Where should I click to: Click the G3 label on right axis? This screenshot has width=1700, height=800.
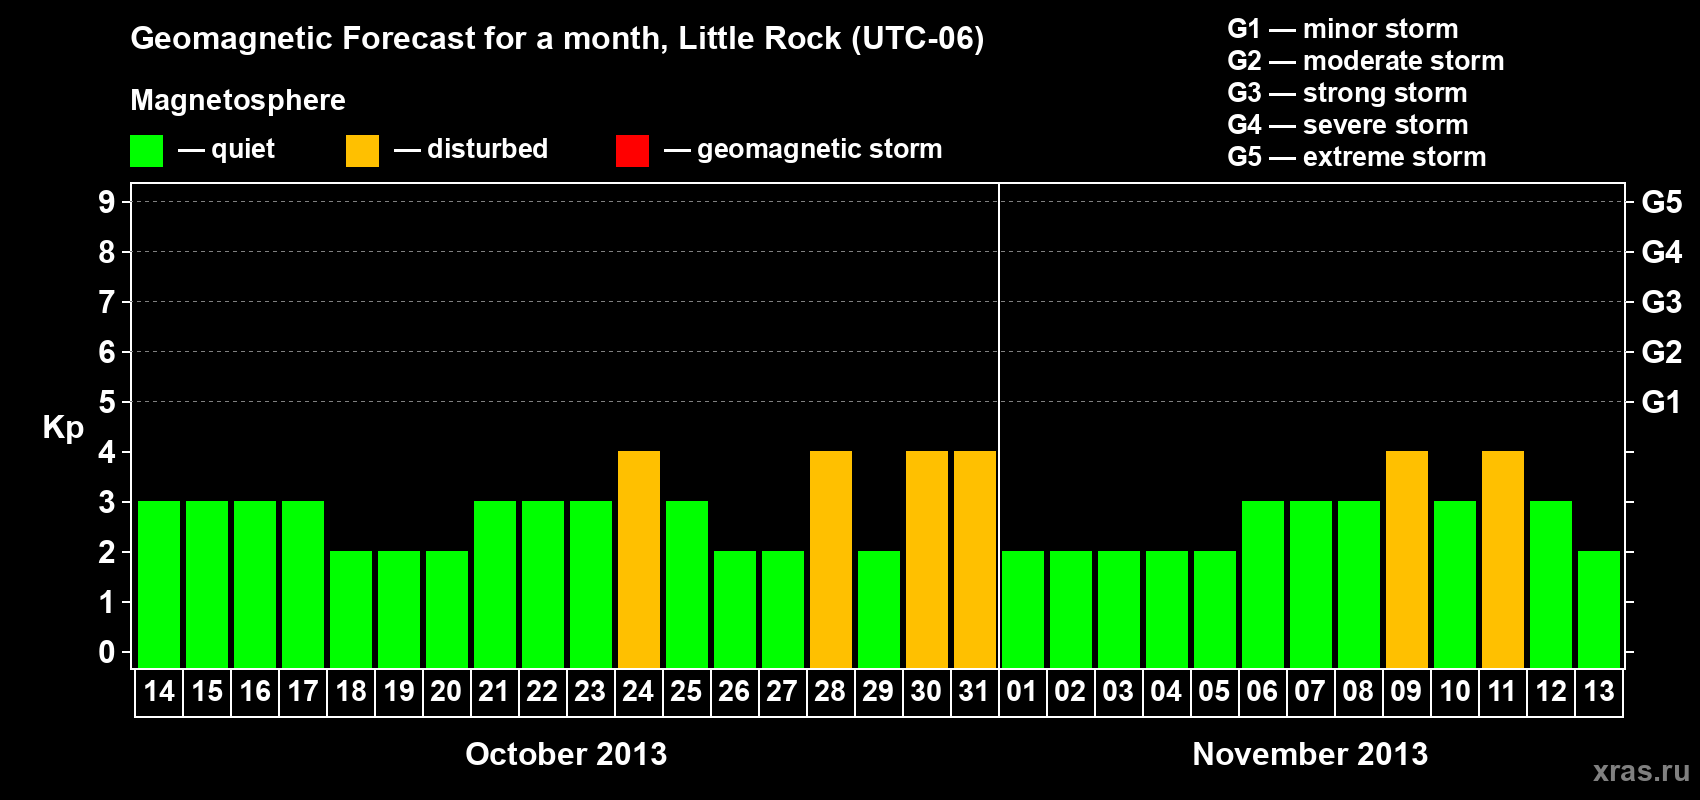(x=1661, y=302)
